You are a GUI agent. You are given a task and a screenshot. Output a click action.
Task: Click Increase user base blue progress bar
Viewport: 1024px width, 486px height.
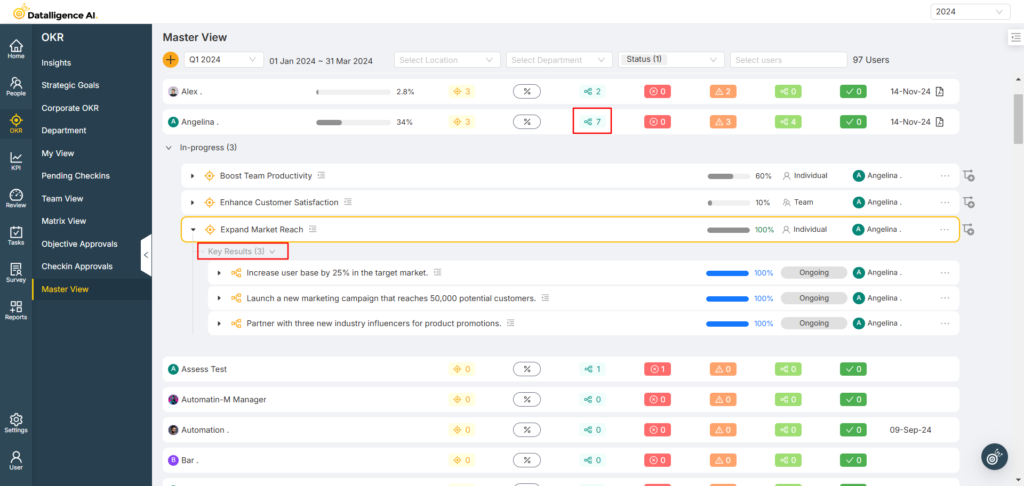tap(727, 272)
